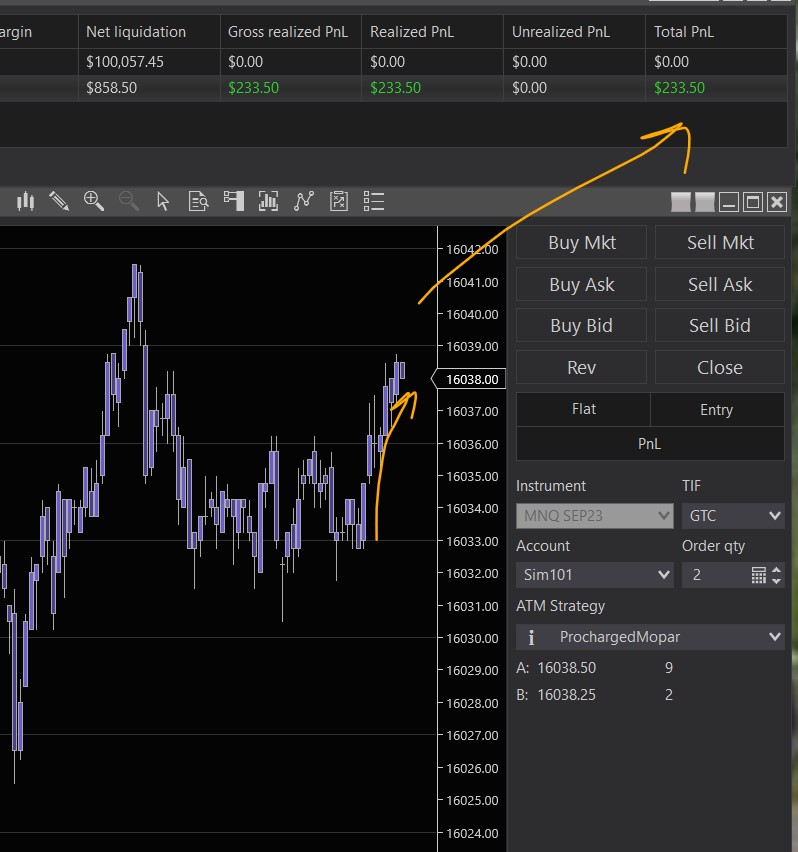Click the 16038.00 current price marker
The image size is (798, 852).
(x=469, y=379)
